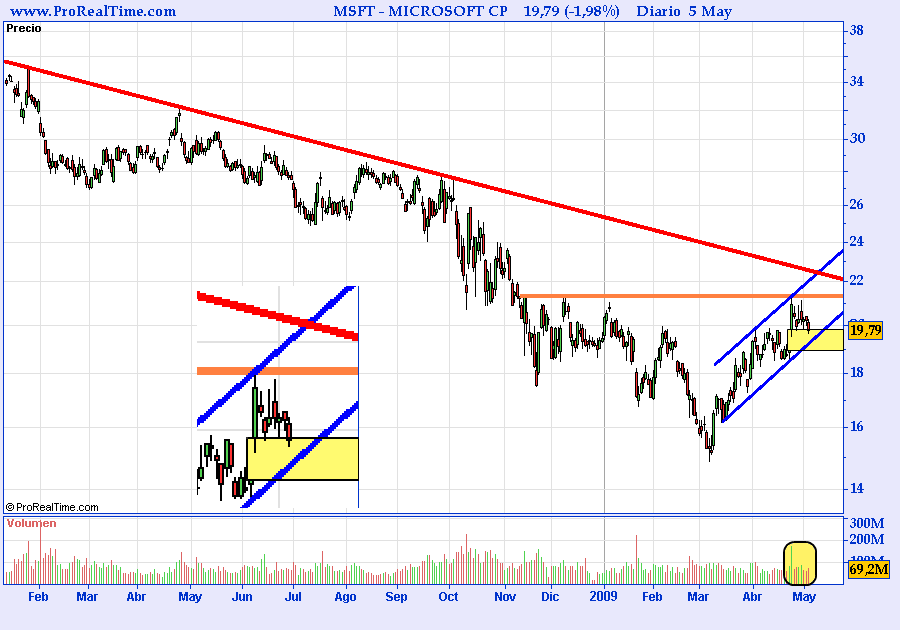Click the 38 price axis label

tap(856, 30)
